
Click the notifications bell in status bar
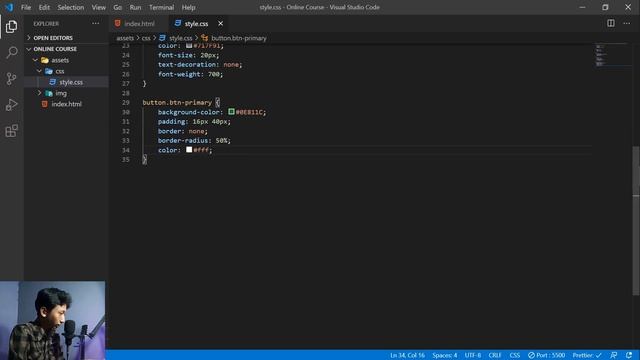pos(629,355)
